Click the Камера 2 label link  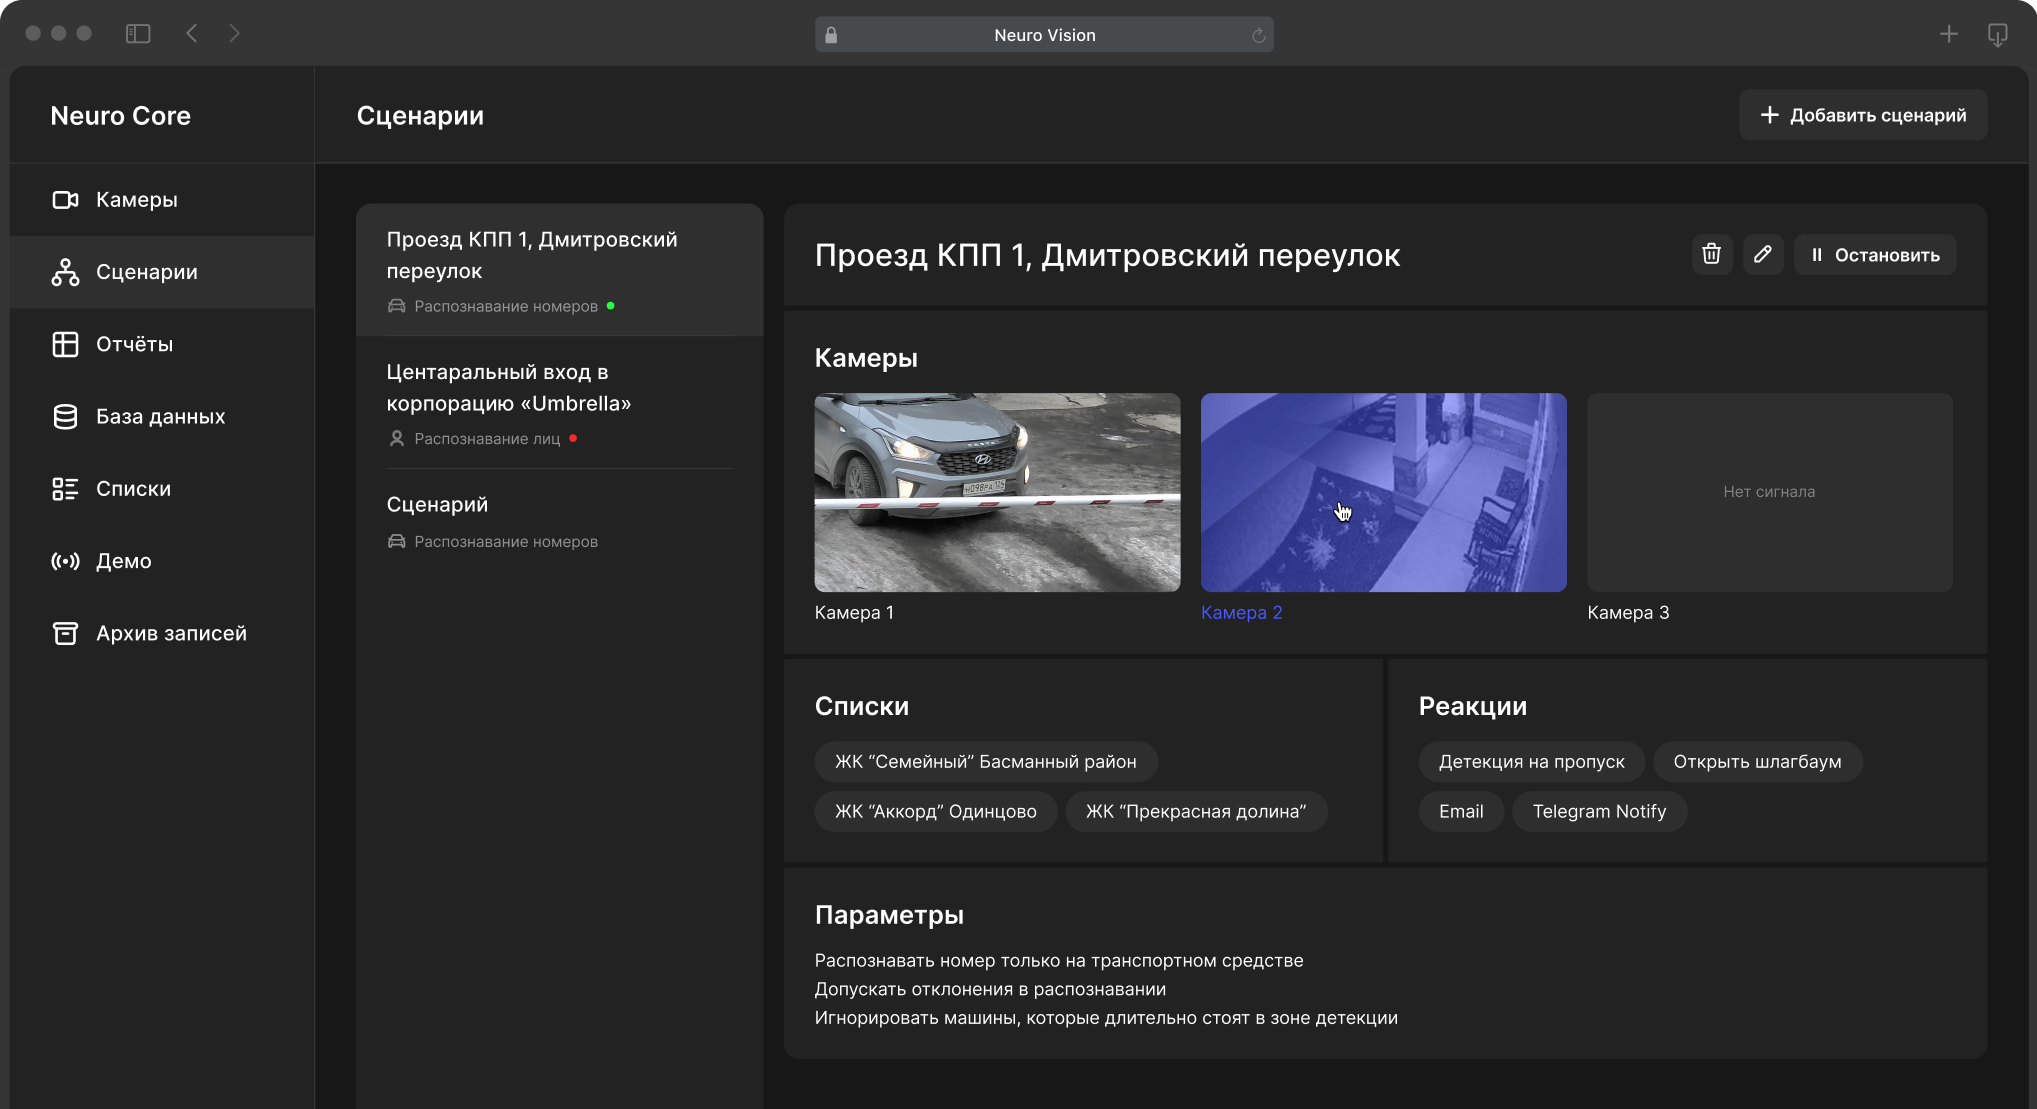point(1241,613)
